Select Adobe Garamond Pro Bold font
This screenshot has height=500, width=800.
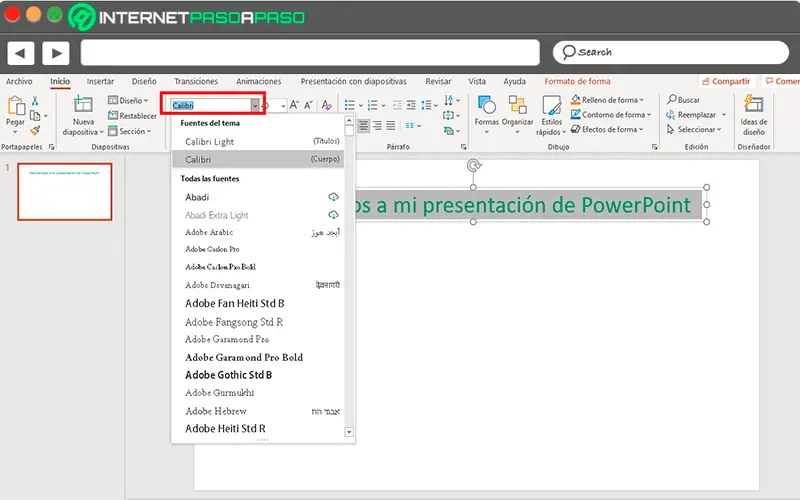coord(244,357)
